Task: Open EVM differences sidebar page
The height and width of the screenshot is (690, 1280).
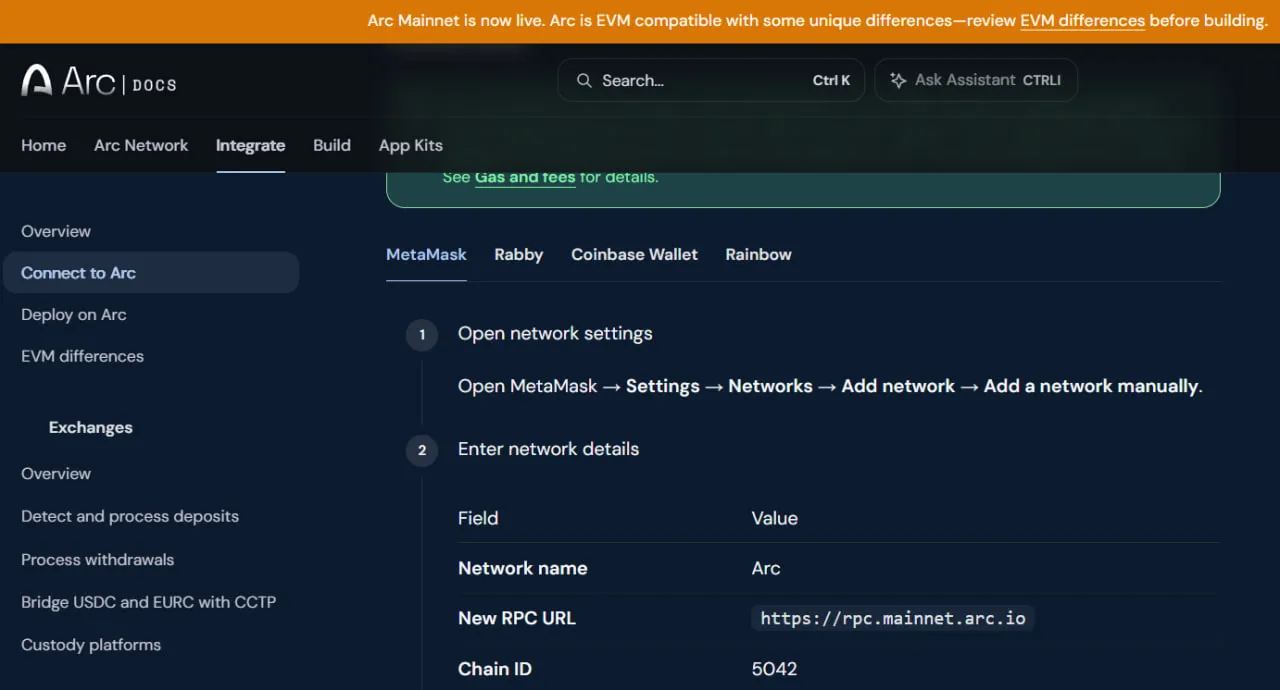Action: (x=82, y=356)
